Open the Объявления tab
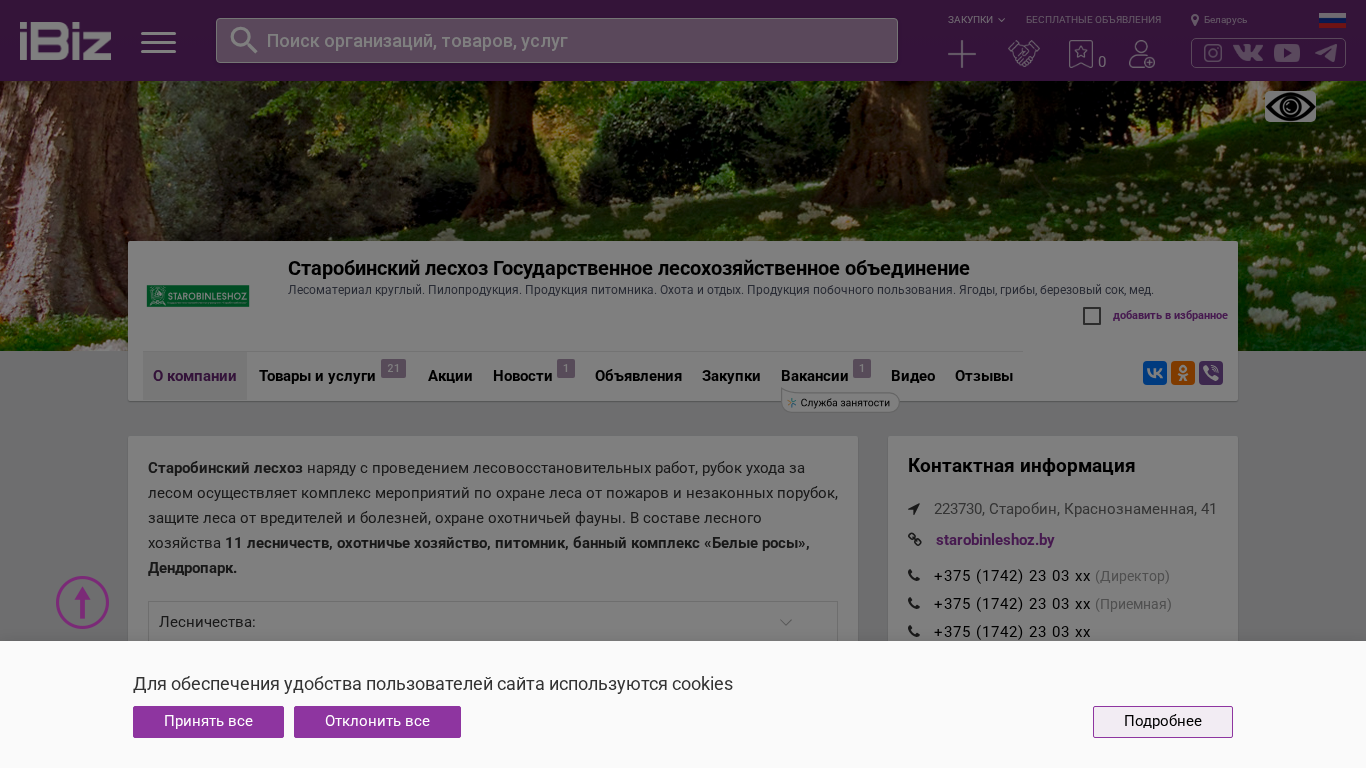Viewport: 1366px width, 768px height. coord(638,376)
